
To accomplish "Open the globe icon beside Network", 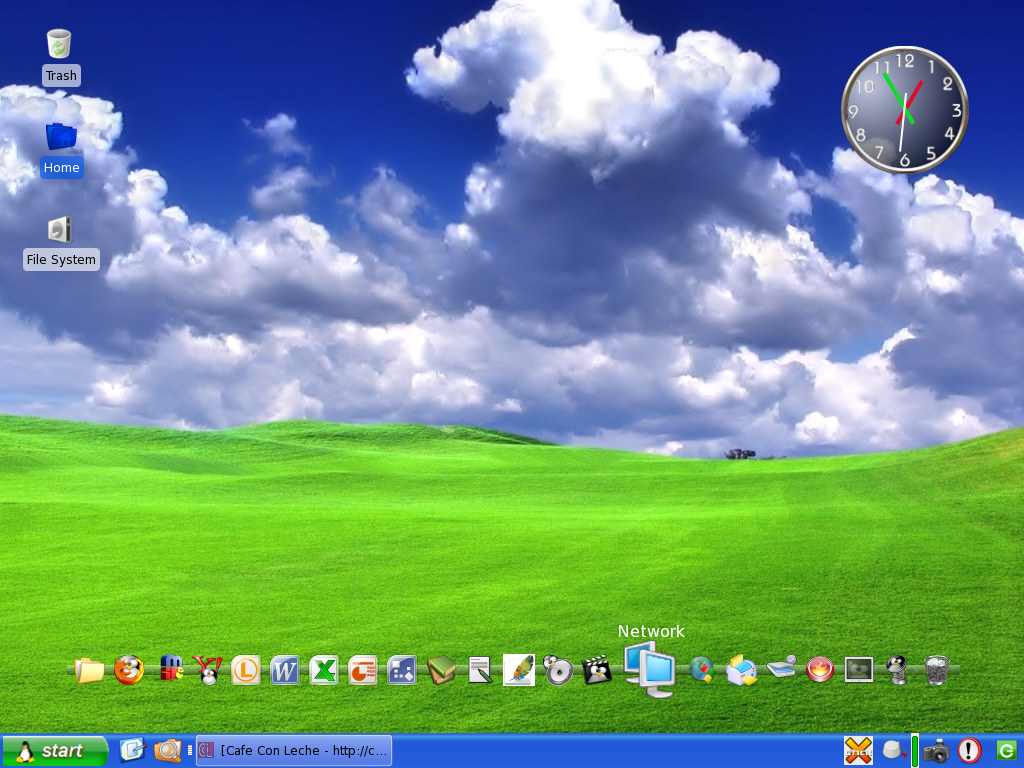I will (701, 670).
